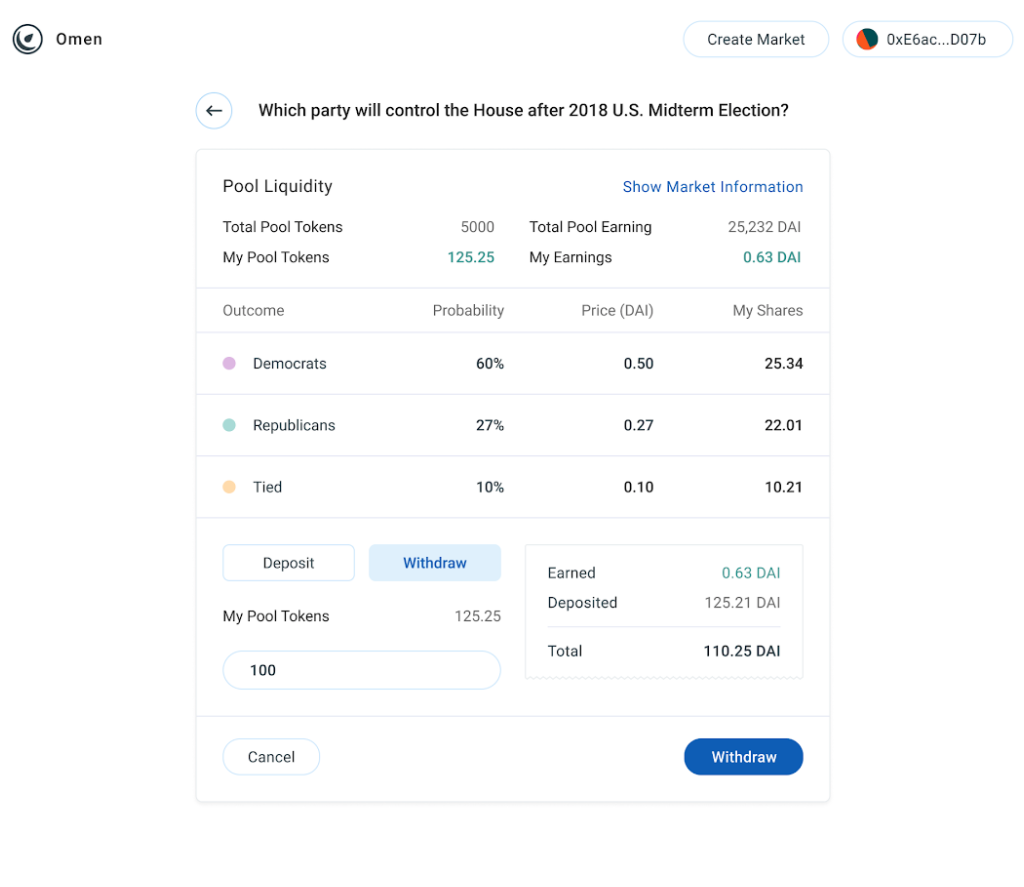The width and height of the screenshot is (1024, 887).
Task: Open wallet account 0xE6ac...D07b
Action: pyautogui.click(x=928, y=39)
